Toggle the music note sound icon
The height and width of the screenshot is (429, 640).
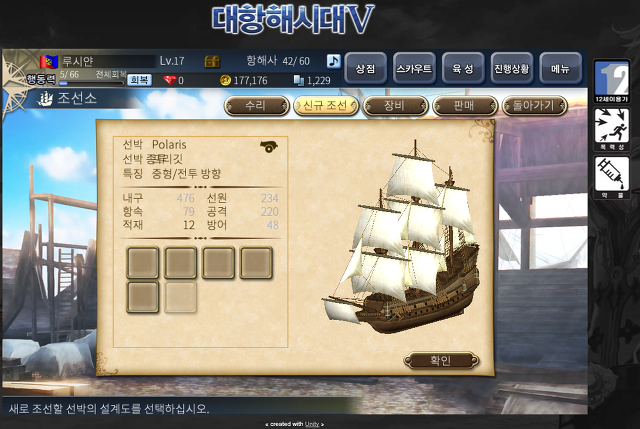click(333, 61)
